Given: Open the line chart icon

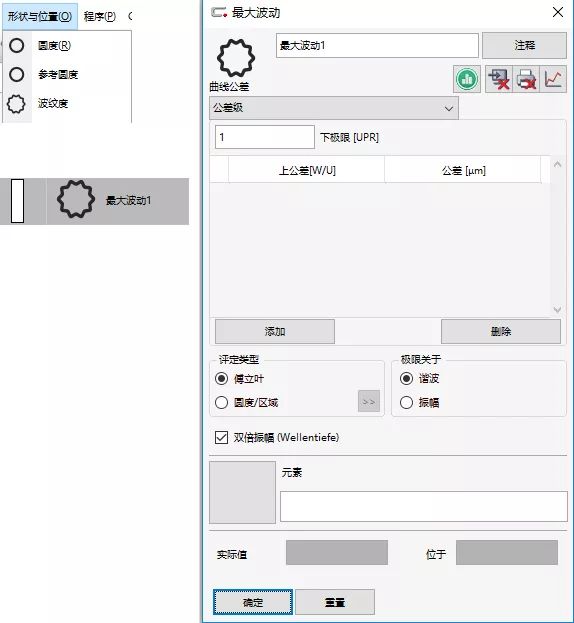Looking at the screenshot, I should pyautogui.click(x=553, y=79).
